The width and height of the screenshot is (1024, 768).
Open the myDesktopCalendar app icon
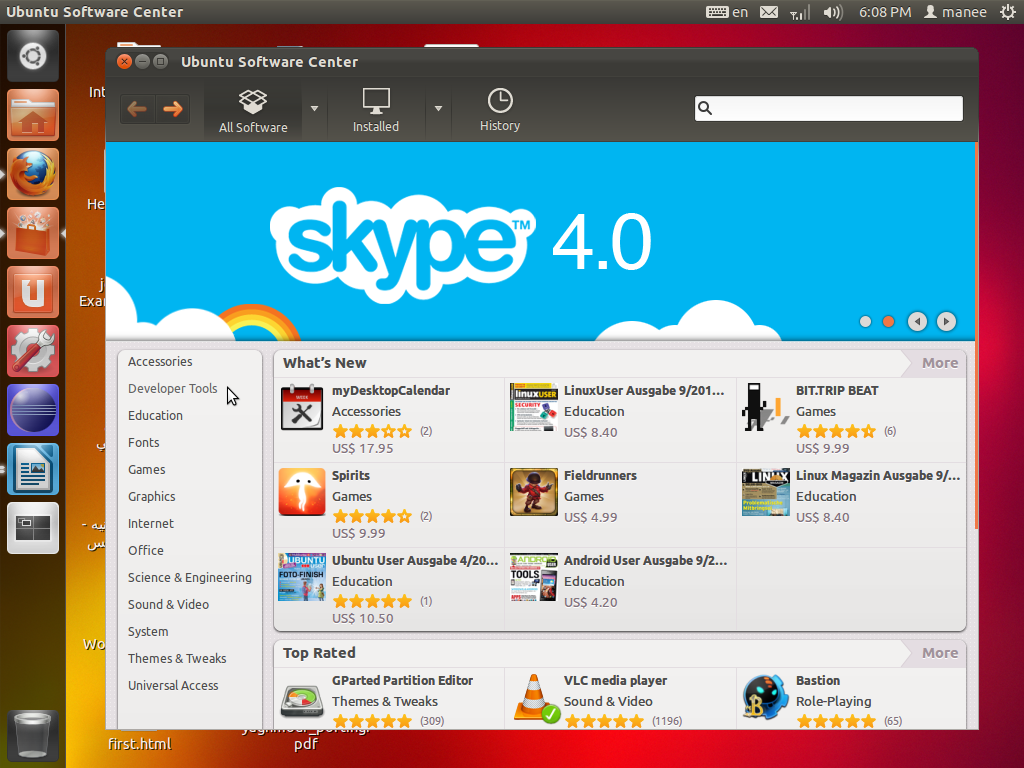tap(302, 408)
